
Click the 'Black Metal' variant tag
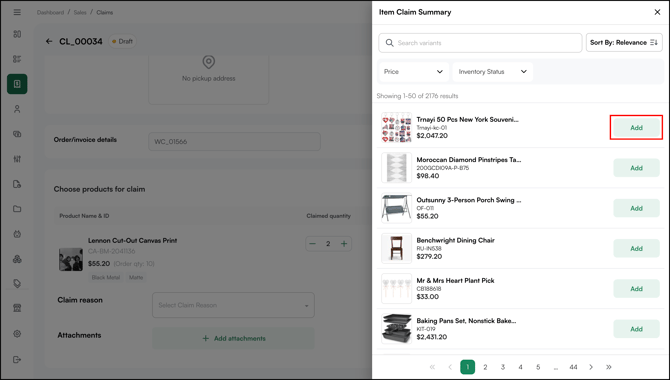click(106, 277)
